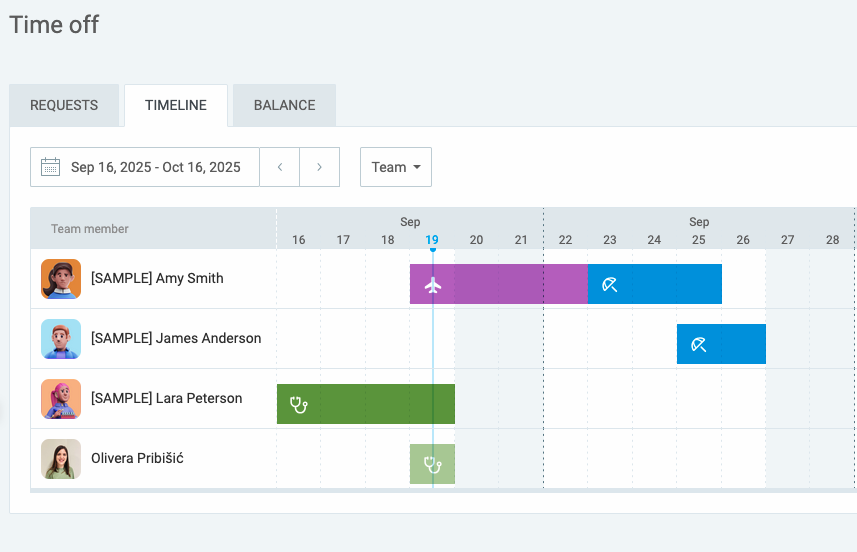Click airplane icon on Amy Smith's purple bar
The image size is (857, 552).
coord(433,285)
